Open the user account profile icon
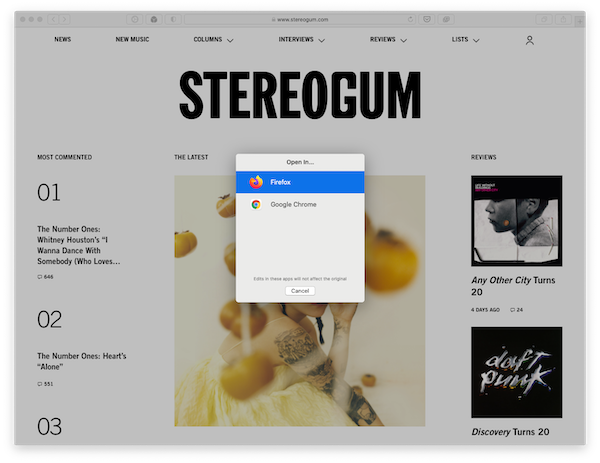Screen dimensions: 600x463 click(530, 40)
